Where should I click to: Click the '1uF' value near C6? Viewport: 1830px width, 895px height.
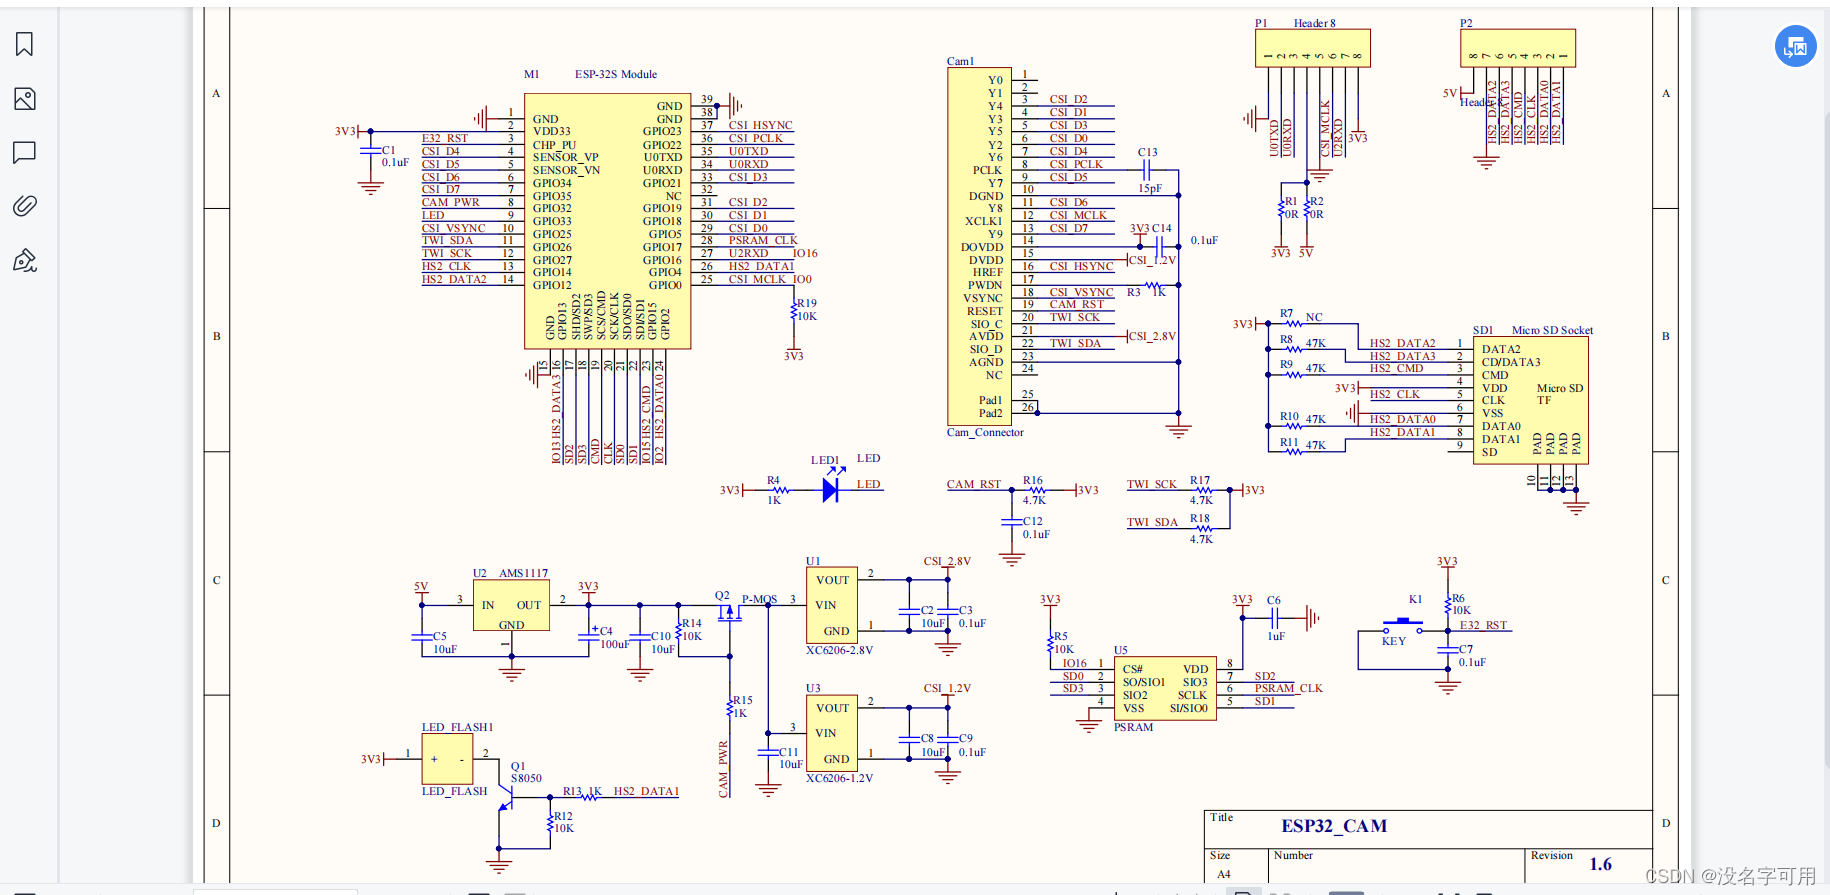click(x=1276, y=636)
